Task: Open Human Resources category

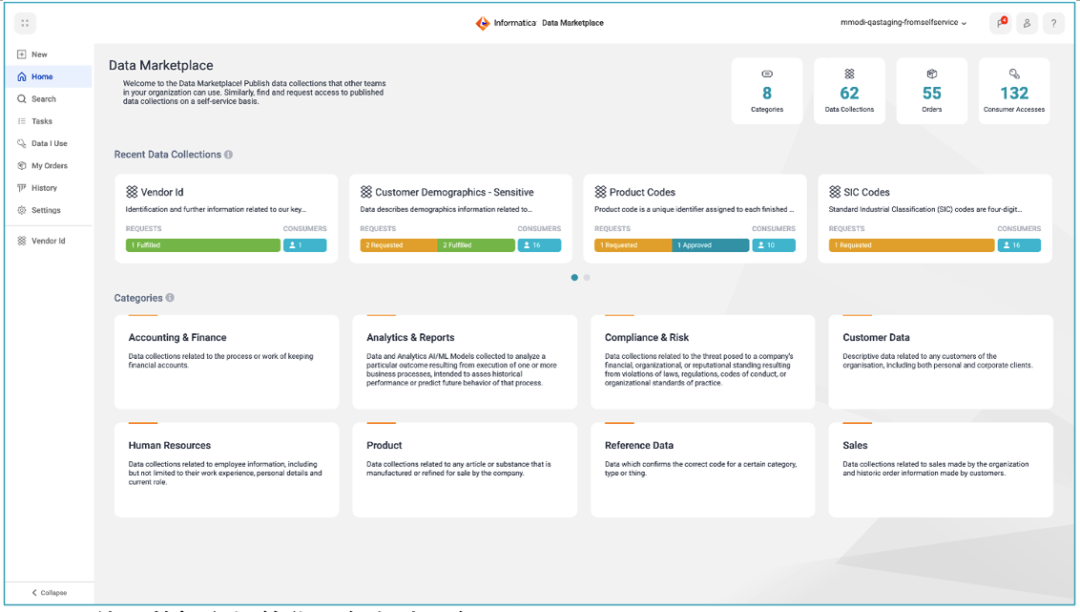Action: [227, 469]
